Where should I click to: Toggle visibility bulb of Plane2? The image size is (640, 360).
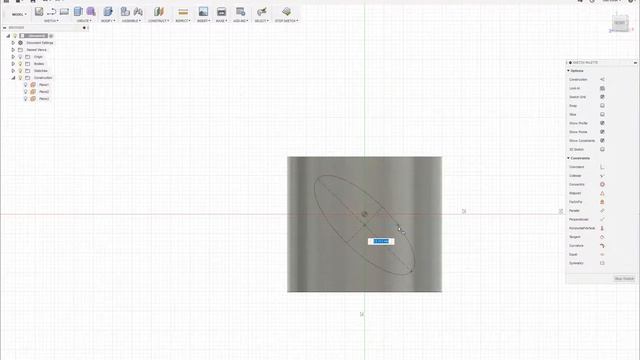point(25,91)
